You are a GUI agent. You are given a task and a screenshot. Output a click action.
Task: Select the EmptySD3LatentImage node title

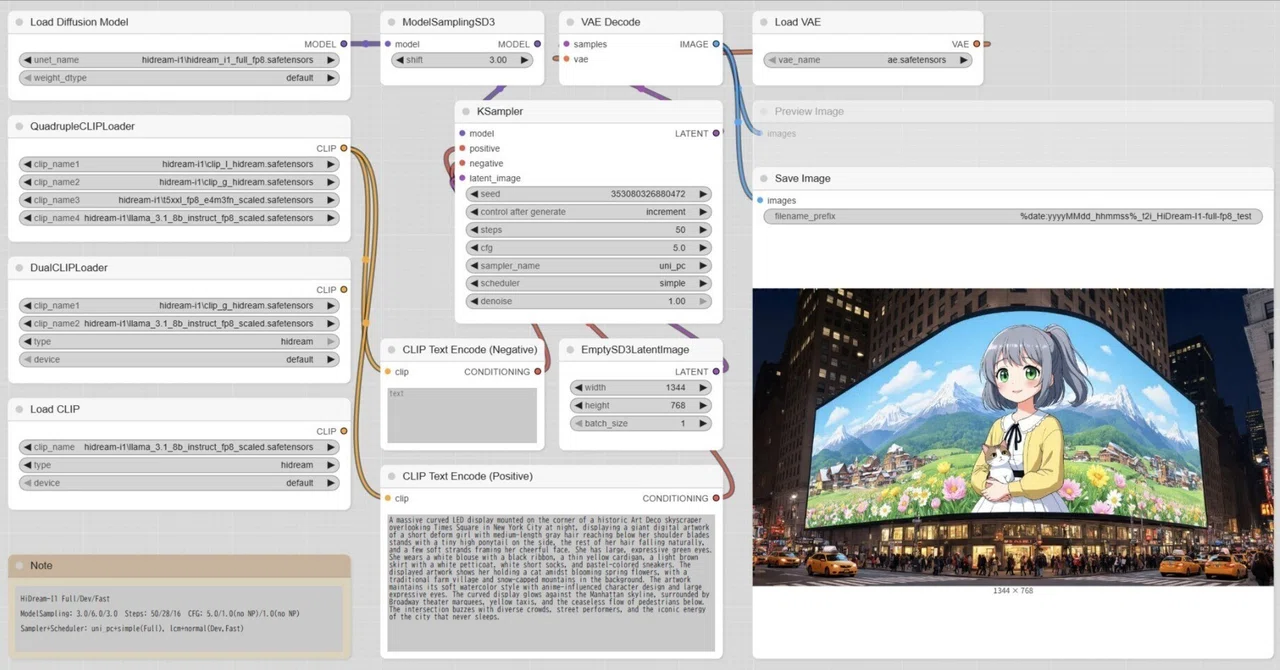(x=635, y=350)
